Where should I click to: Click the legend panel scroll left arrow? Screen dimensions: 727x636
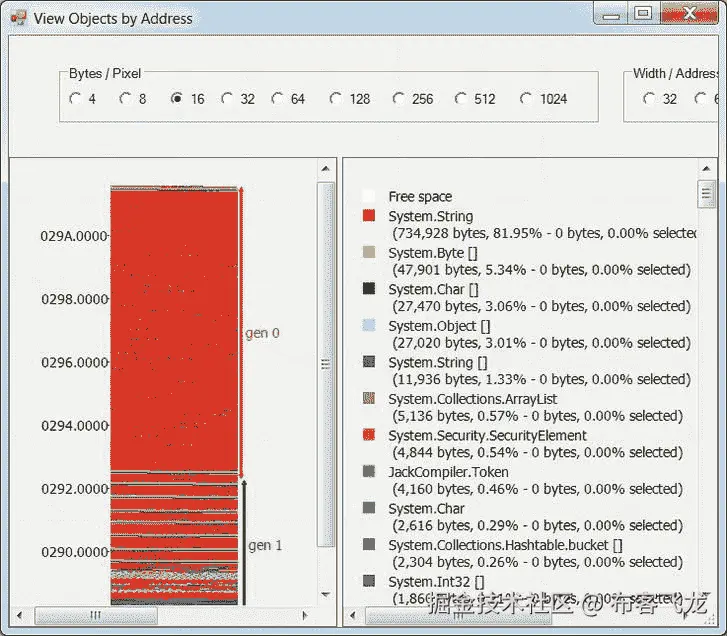(352, 616)
